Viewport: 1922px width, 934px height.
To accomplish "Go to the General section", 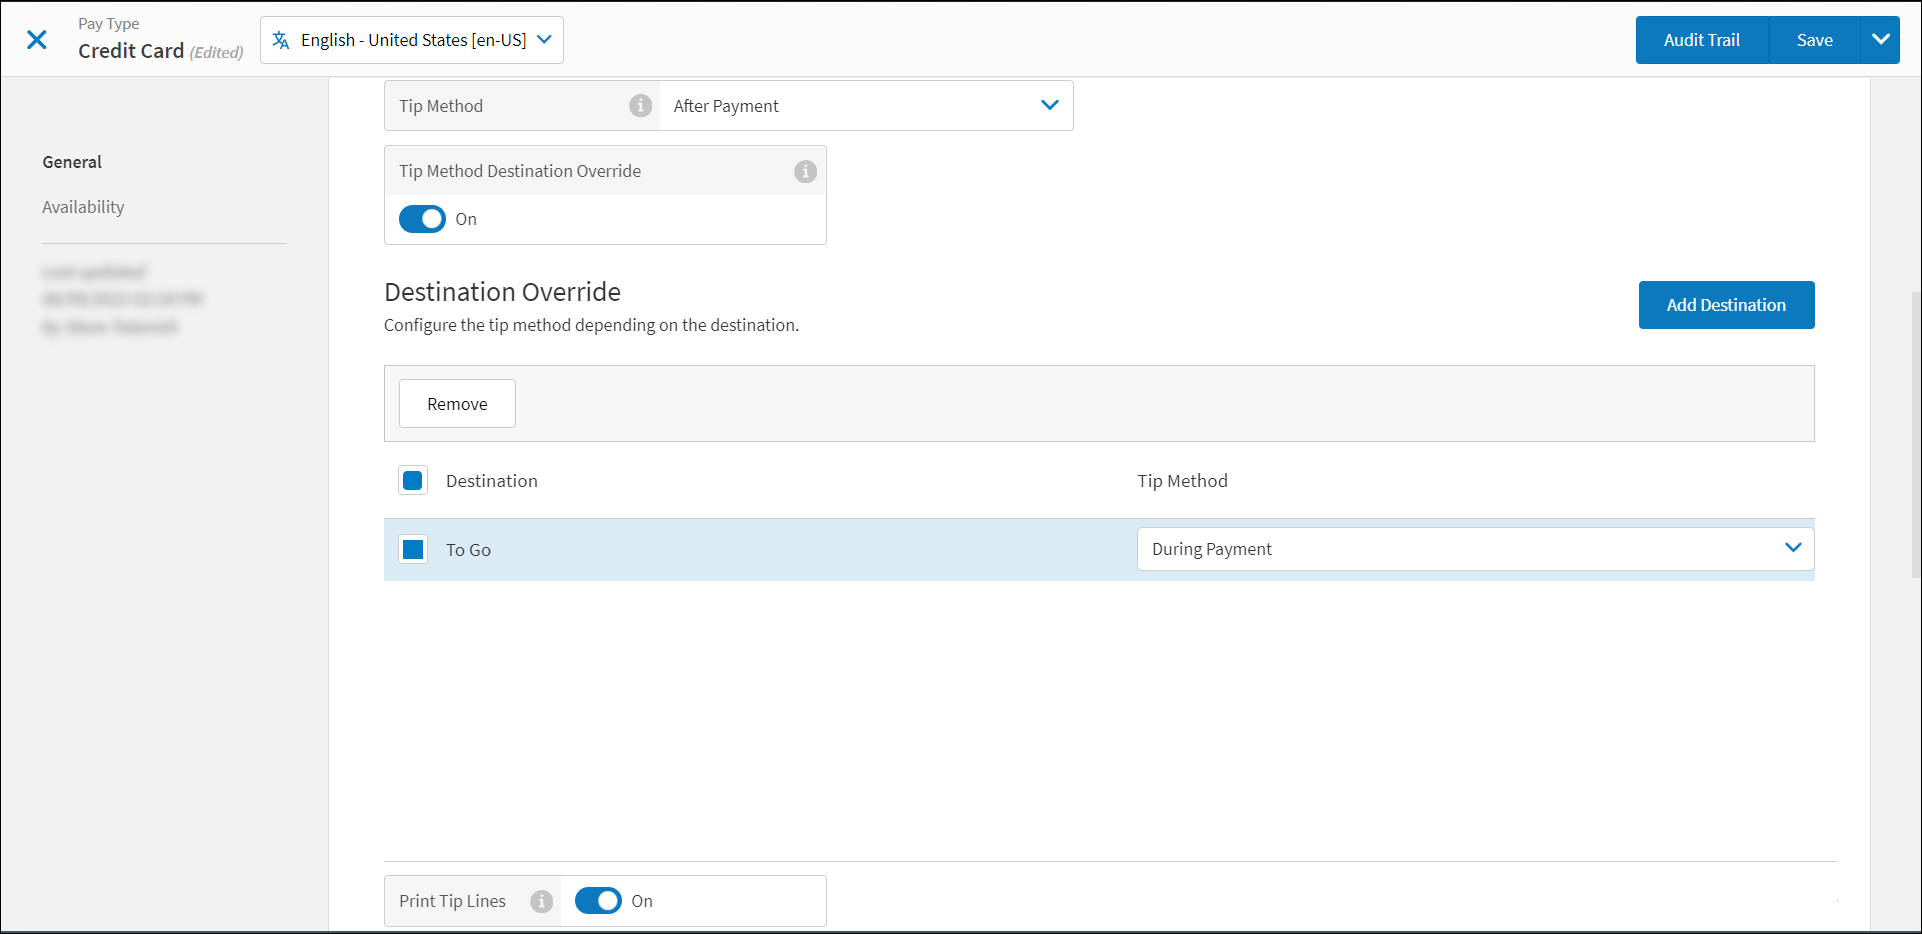I will 72,162.
